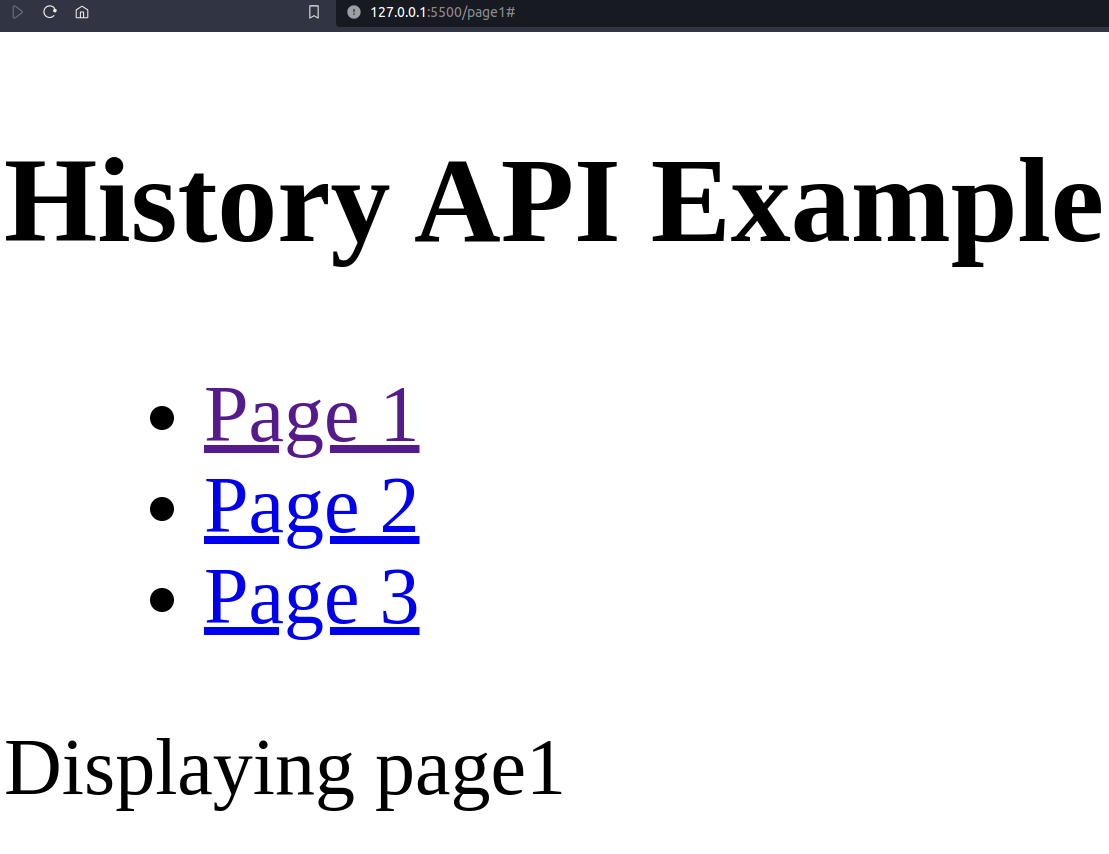Select the underlined Page 3 text

[312, 597]
